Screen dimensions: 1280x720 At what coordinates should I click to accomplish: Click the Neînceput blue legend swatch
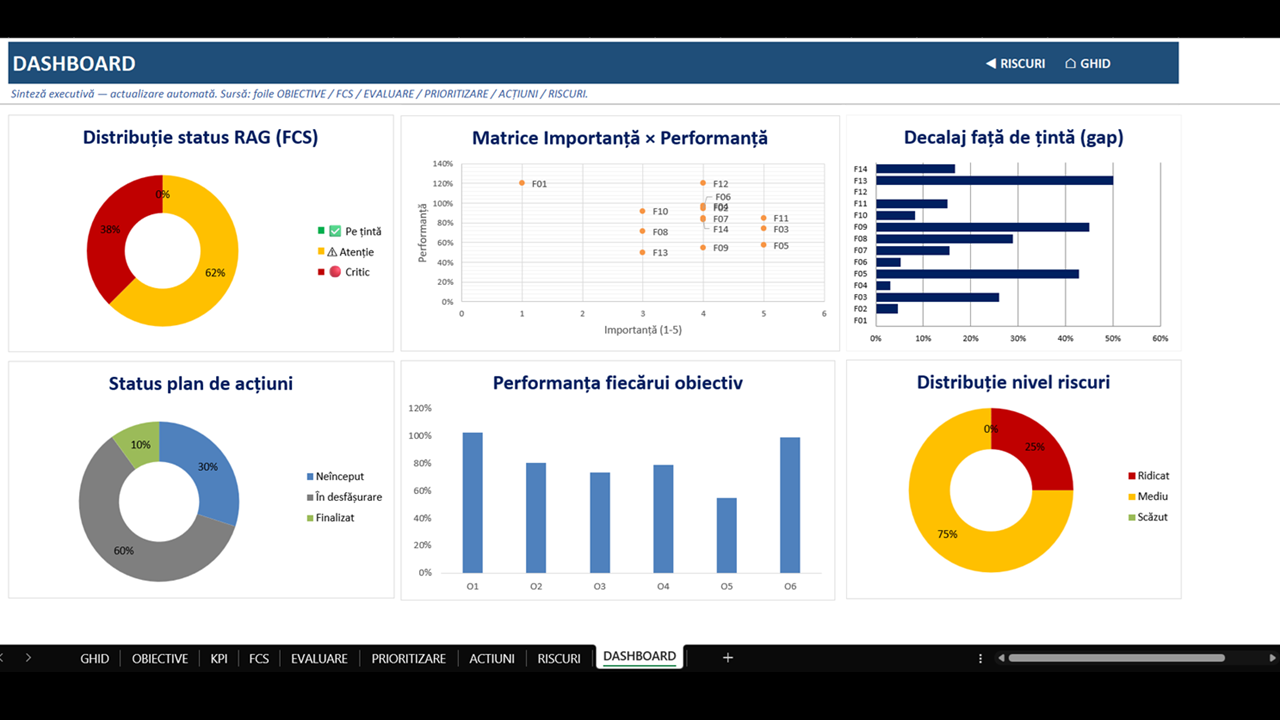tap(309, 477)
